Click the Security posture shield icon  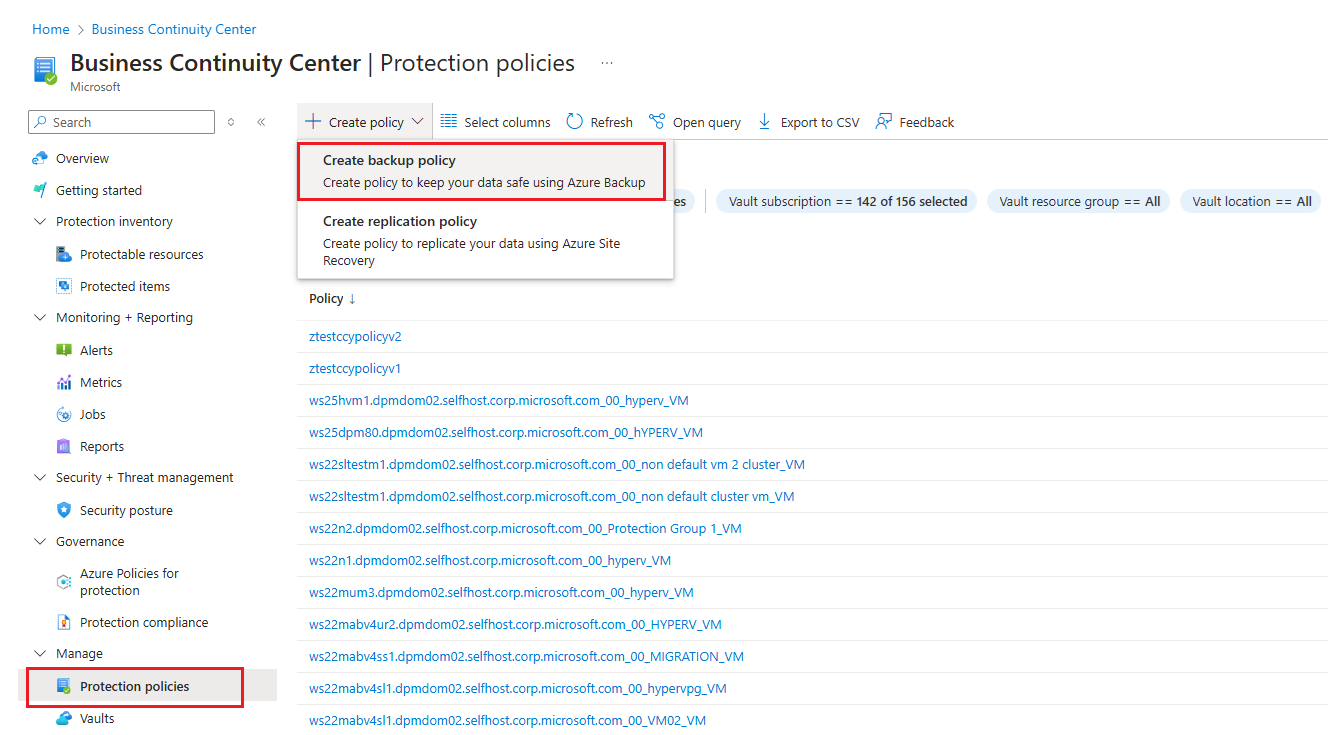64,510
